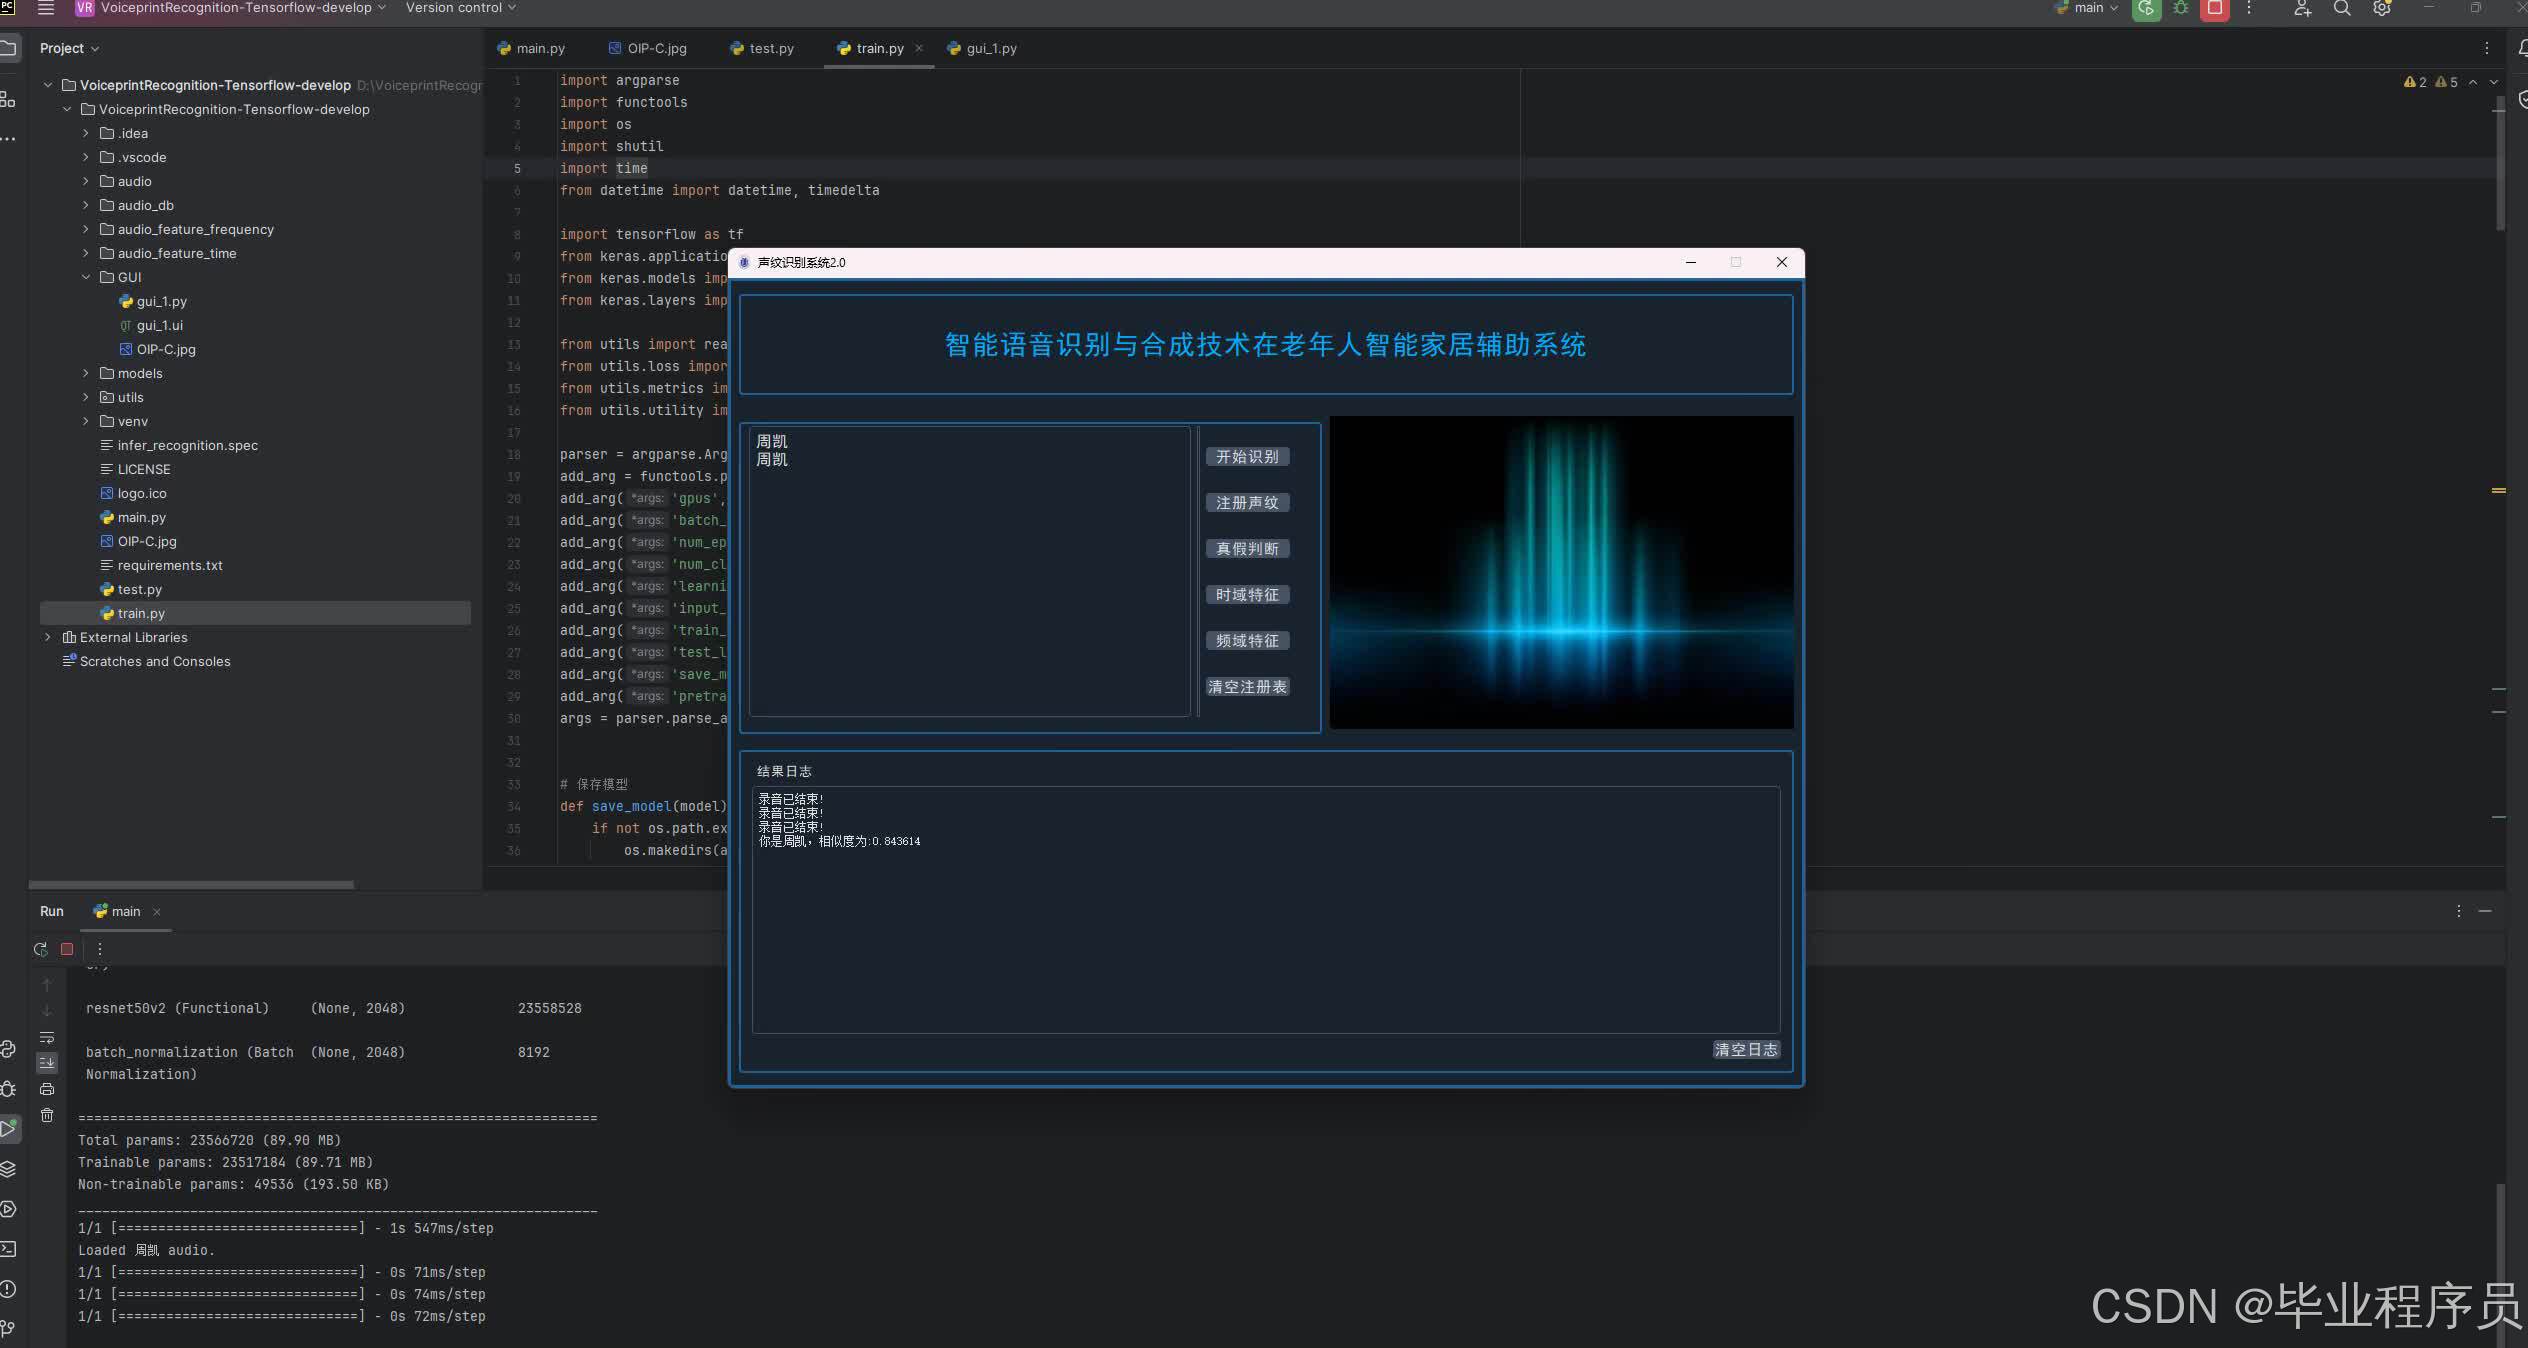The height and width of the screenshot is (1348, 2528).
Task: Start debugging with the top bug icon
Action: point(2181,8)
